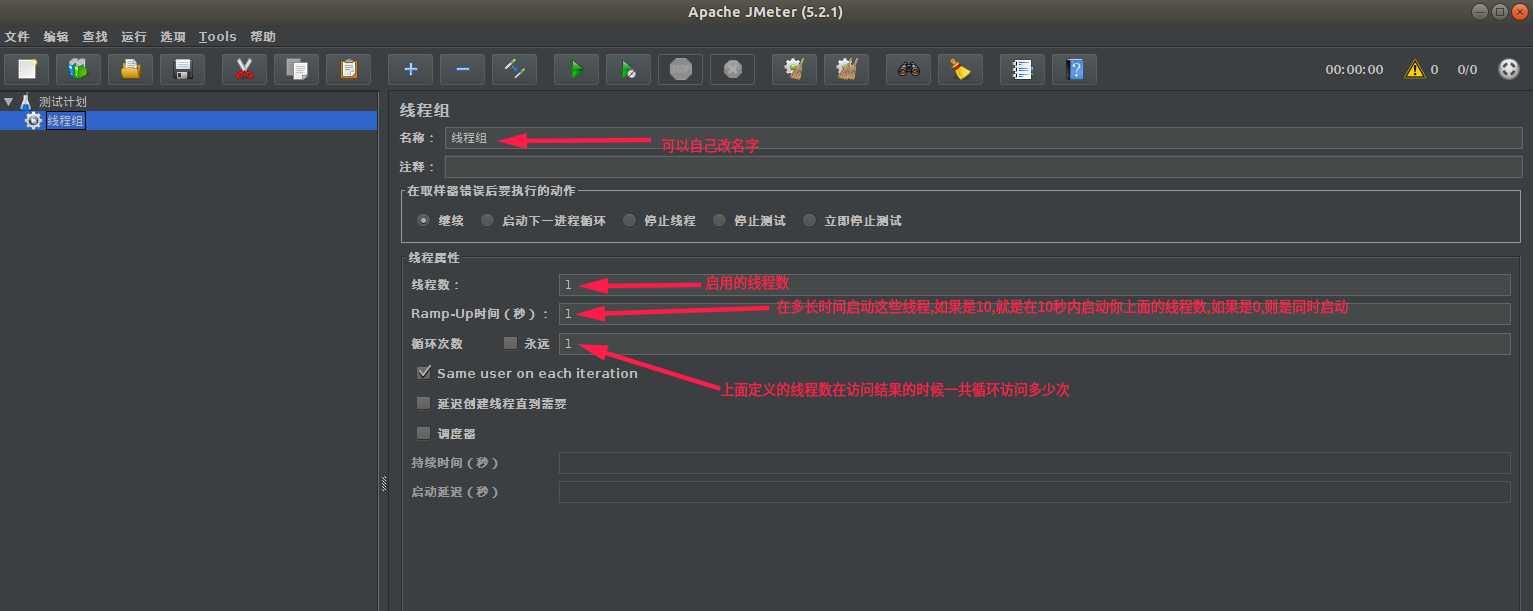Screen dimensions: 1534x611
Task: Choose the 停止测试 radio button
Action: (x=719, y=220)
